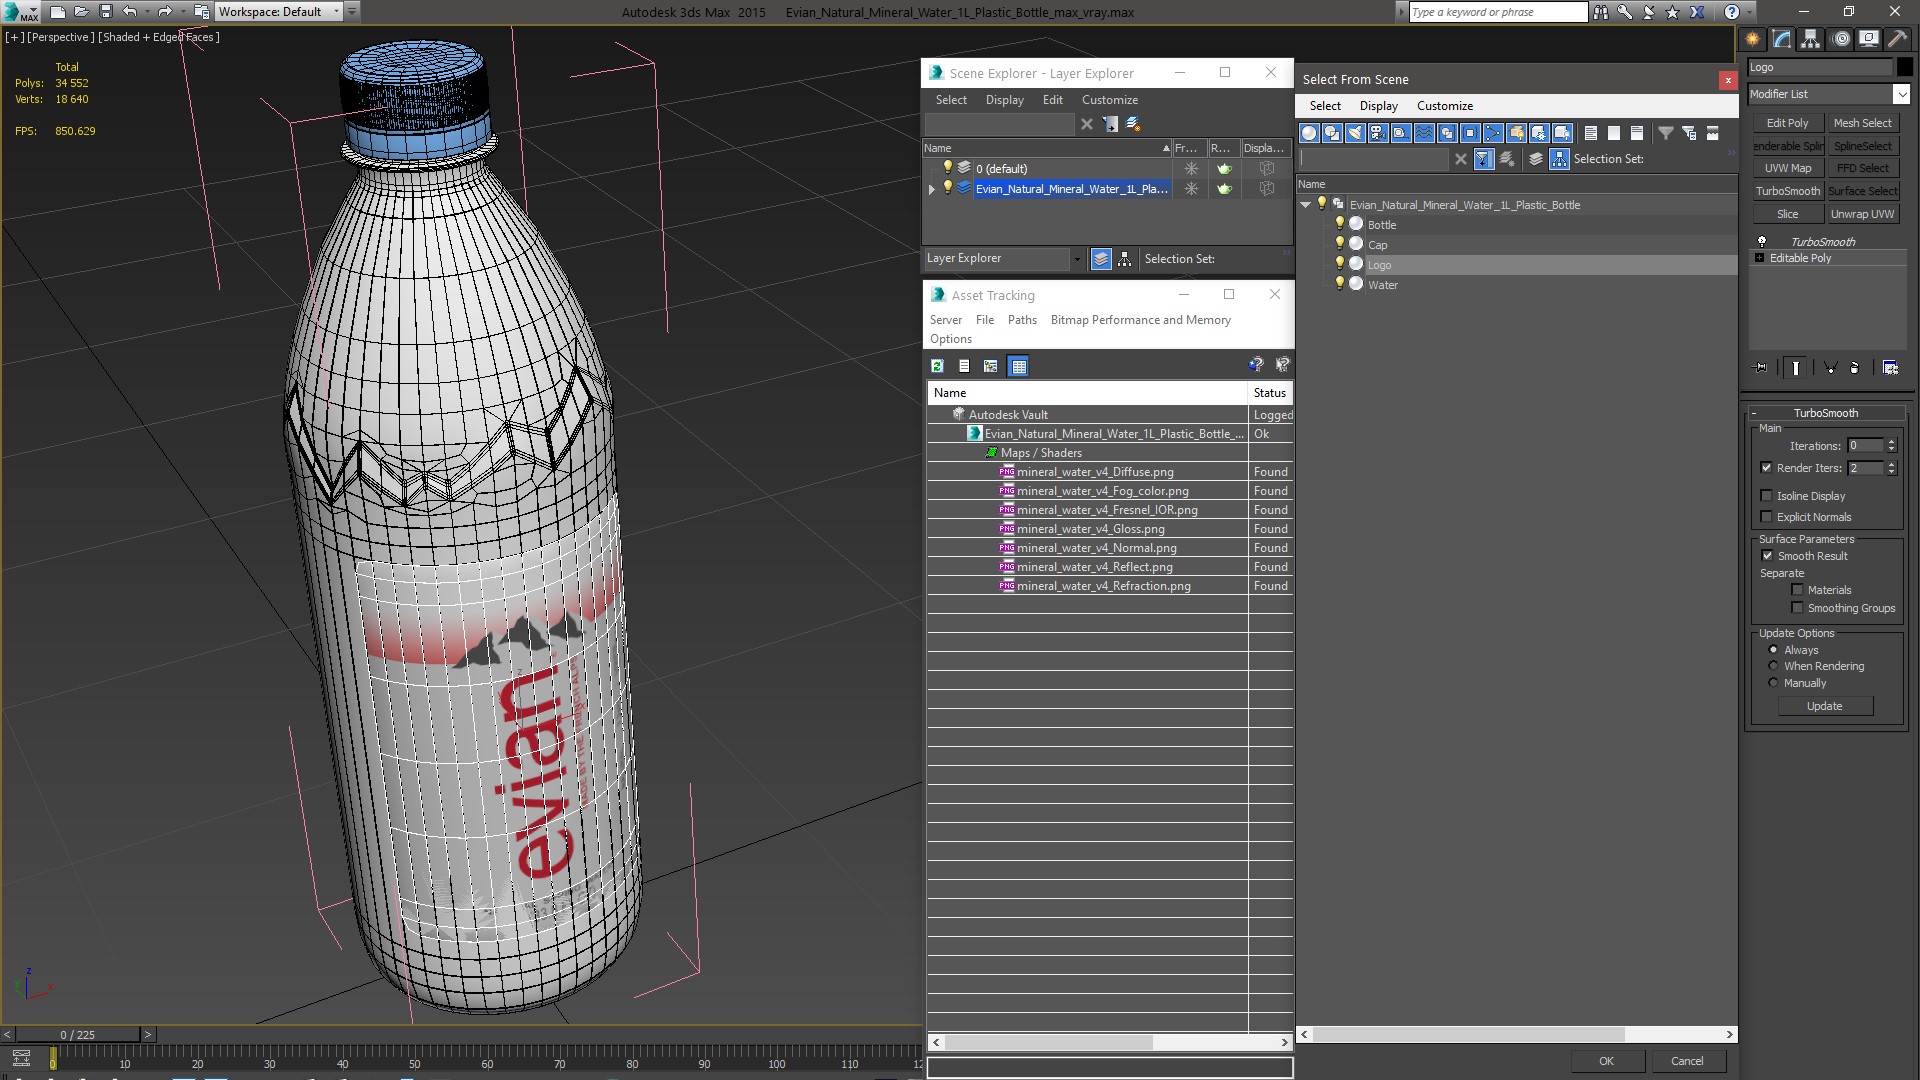Add an Unwrap UVW modifier button
The image size is (1920, 1080).
pos(1862,214)
